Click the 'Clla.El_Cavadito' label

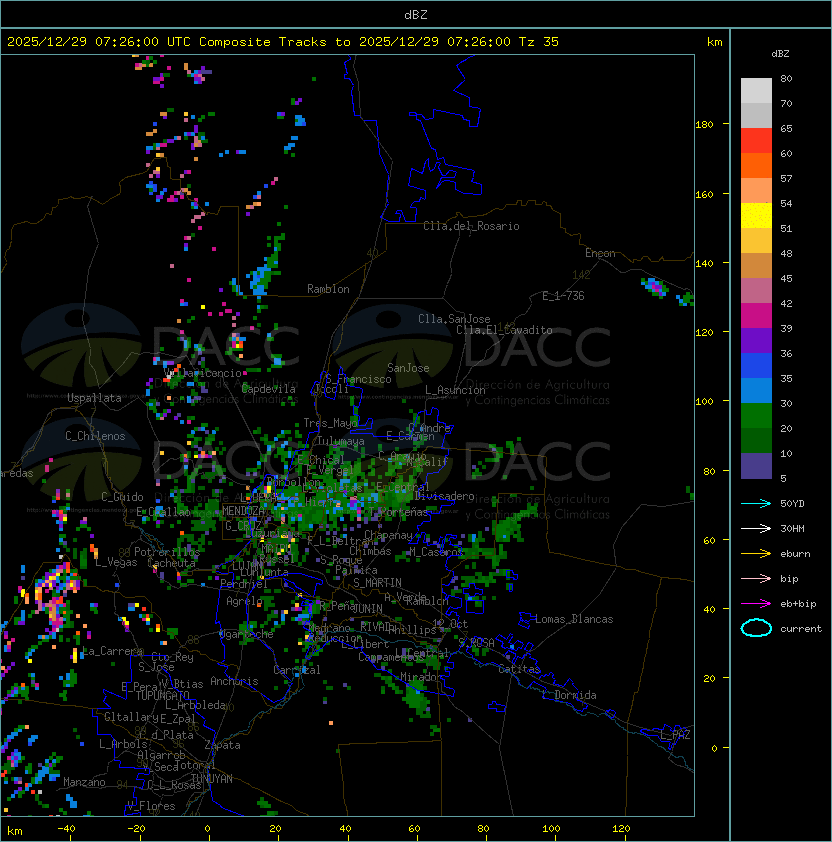504,330
